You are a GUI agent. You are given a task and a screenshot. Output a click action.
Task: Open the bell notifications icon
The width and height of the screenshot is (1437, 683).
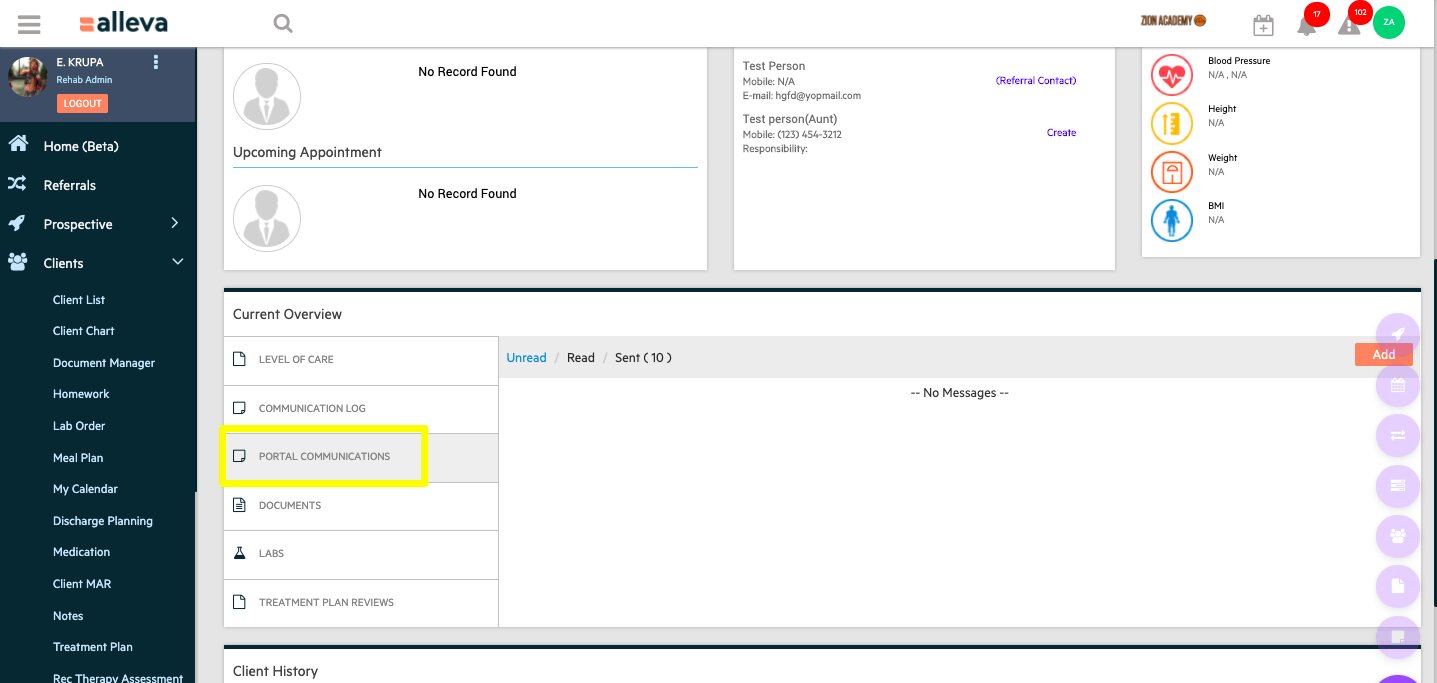[1306, 26]
